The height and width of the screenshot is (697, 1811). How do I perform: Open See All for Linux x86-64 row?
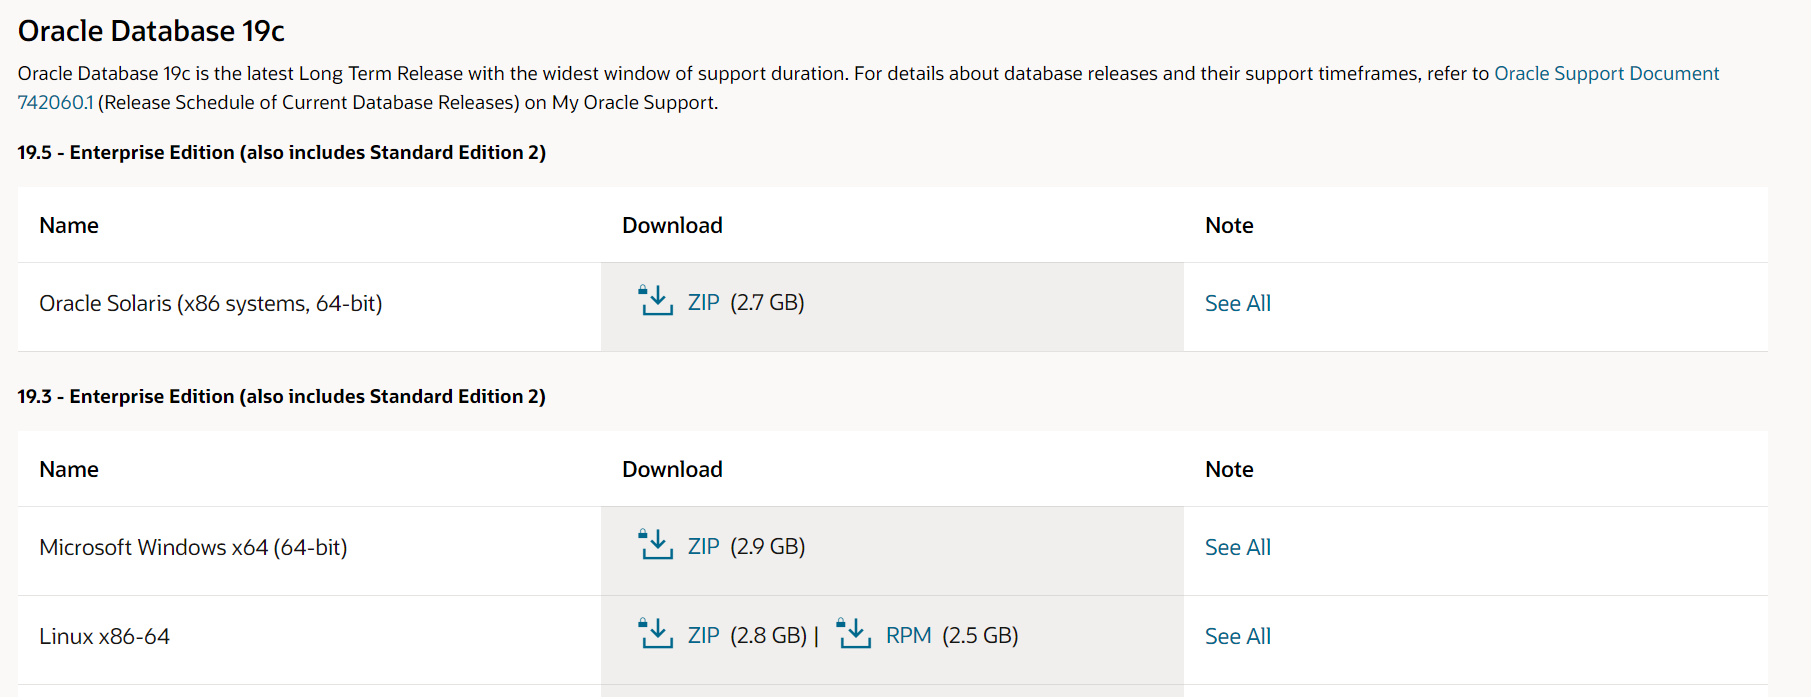tap(1238, 636)
